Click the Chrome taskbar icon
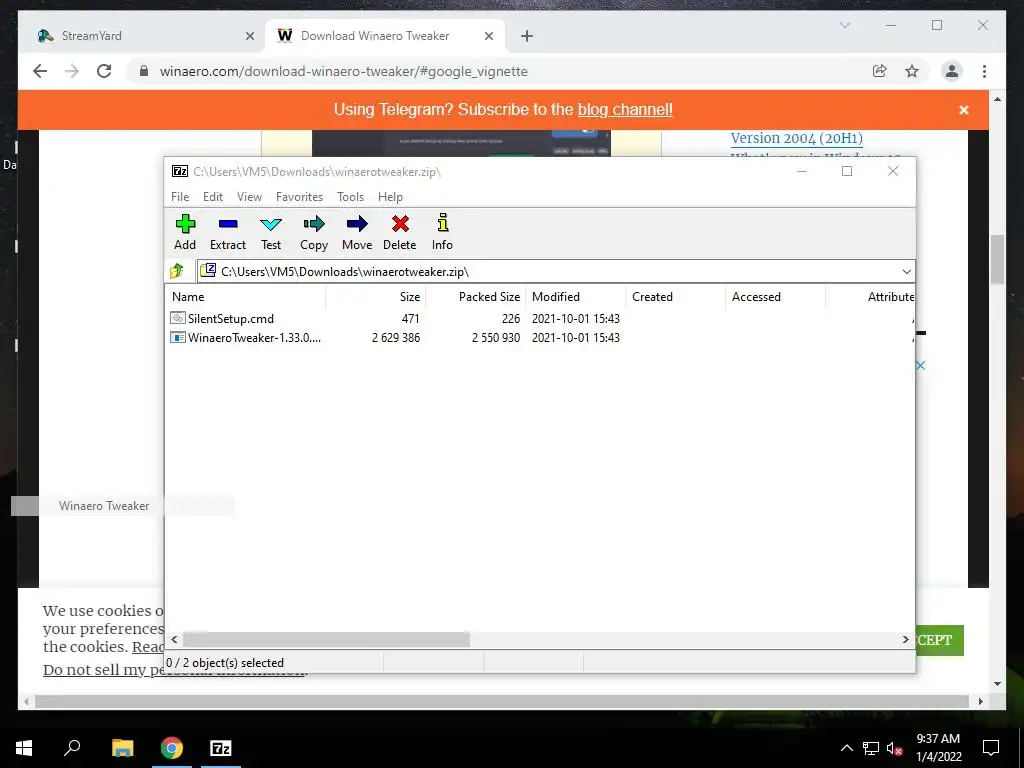 (172, 748)
